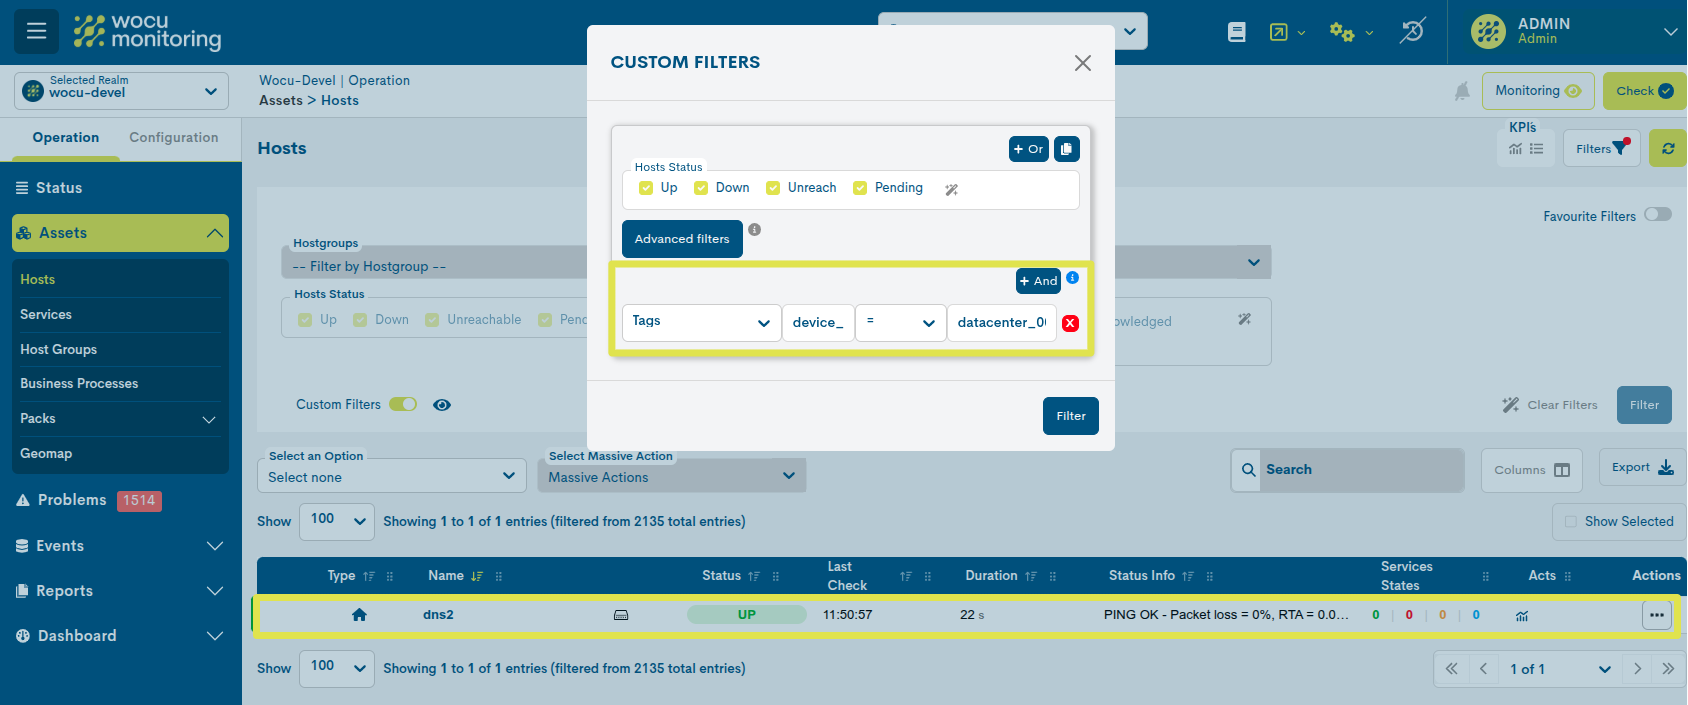Click the Advanced filters button
Viewport: 1688px width, 705px height.
pos(682,239)
